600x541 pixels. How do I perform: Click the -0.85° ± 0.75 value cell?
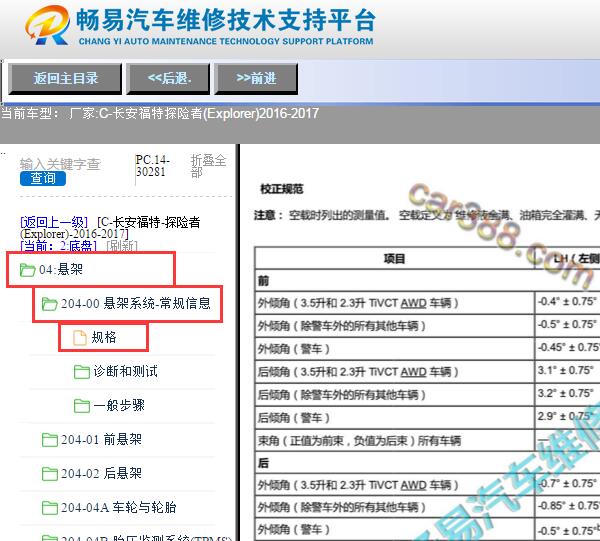click(567, 506)
